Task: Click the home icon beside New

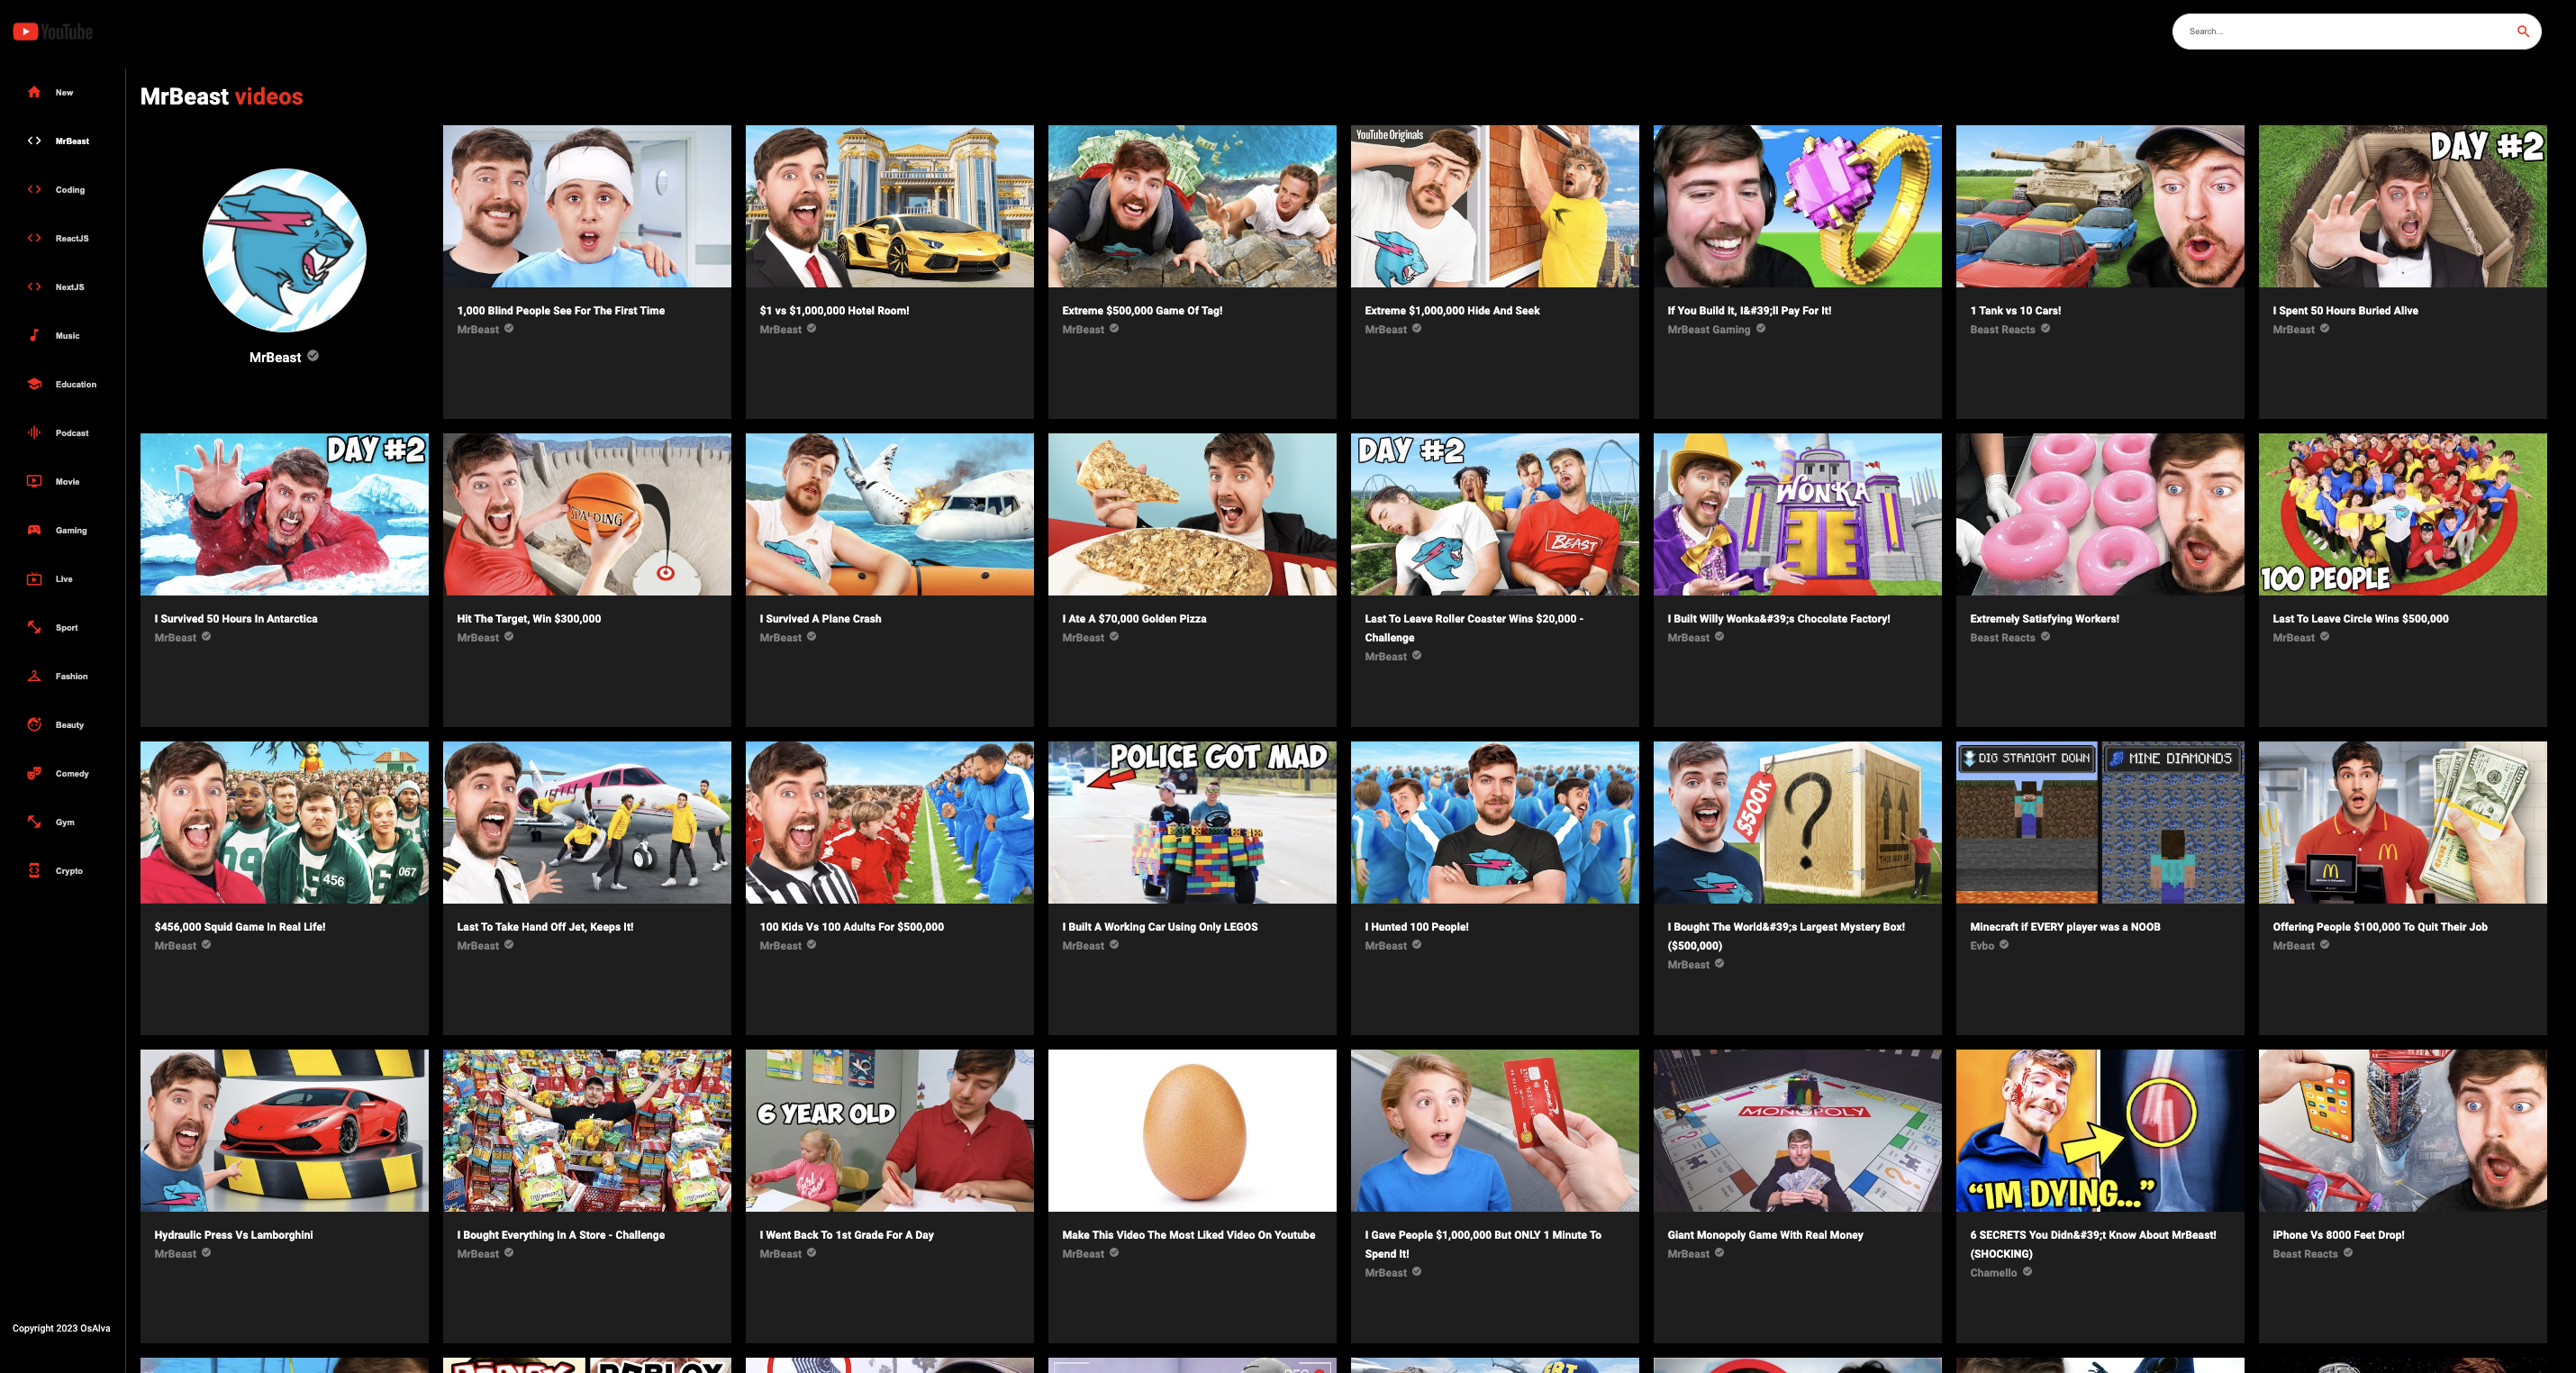Action: (x=34, y=92)
